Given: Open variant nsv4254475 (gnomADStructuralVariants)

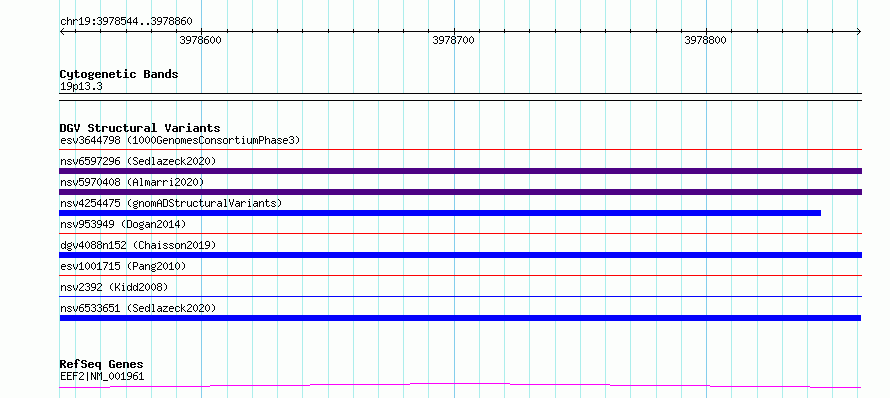Looking at the screenshot, I should [171, 203].
